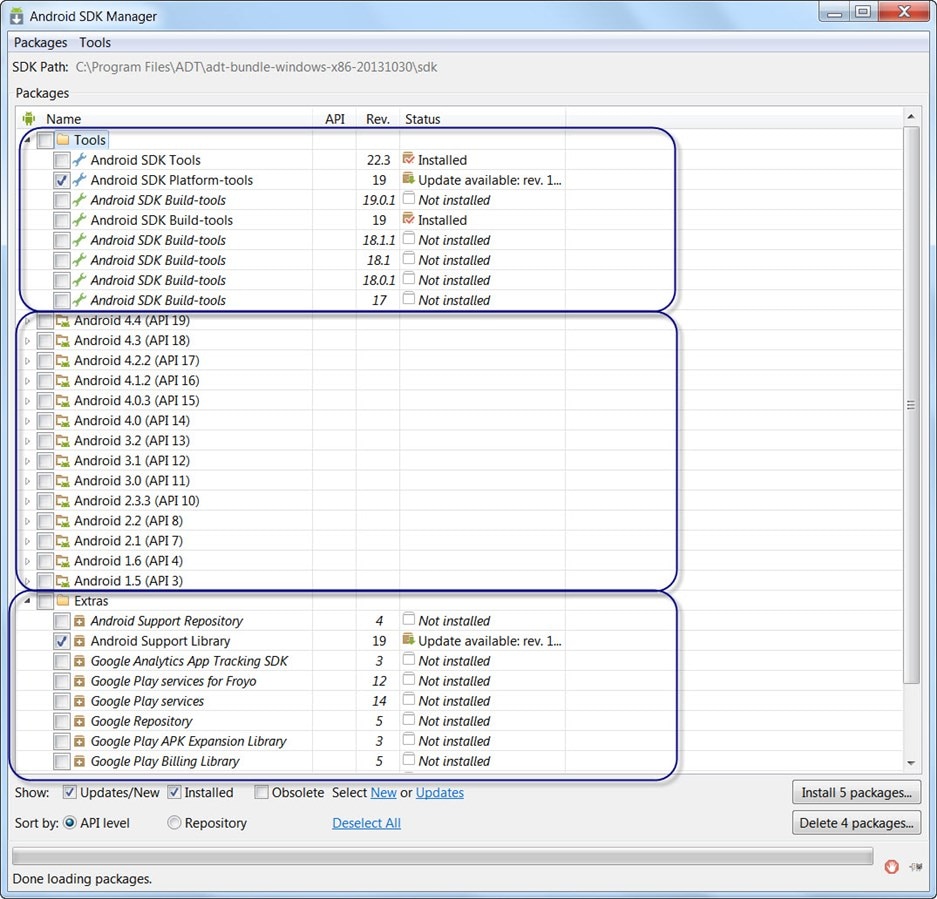This screenshot has width=937, height=899.
Task: Click the scroll-up arrow of the package list
Action: [911, 116]
